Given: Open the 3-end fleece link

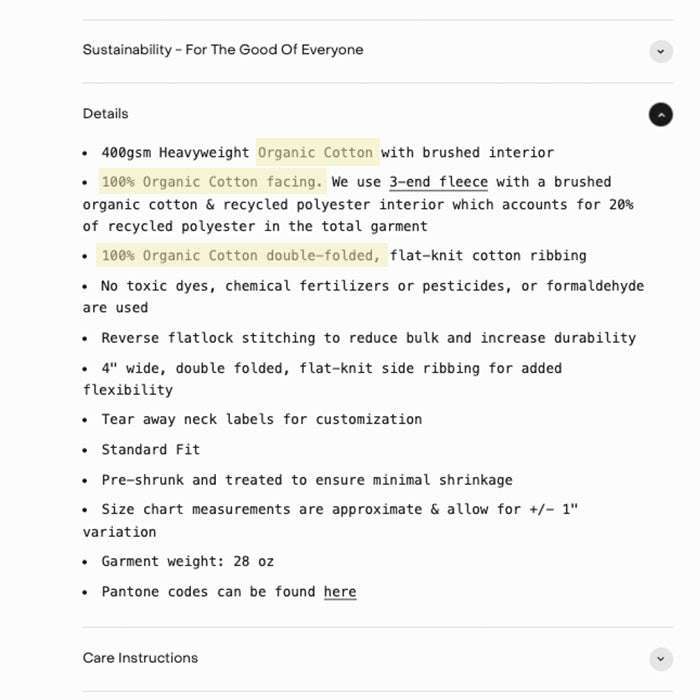Looking at the screenshot, I should click(438, 182).
